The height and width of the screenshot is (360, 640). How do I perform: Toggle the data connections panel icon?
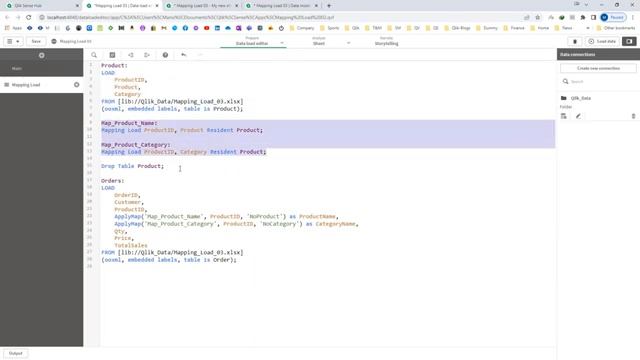tap(629, 41)
